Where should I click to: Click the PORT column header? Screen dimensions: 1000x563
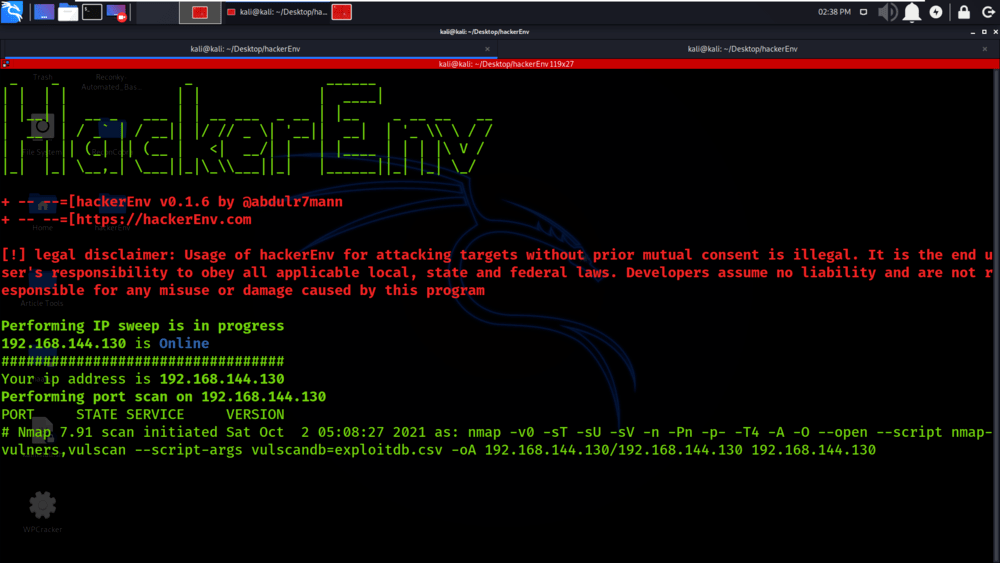pos(18,414)
